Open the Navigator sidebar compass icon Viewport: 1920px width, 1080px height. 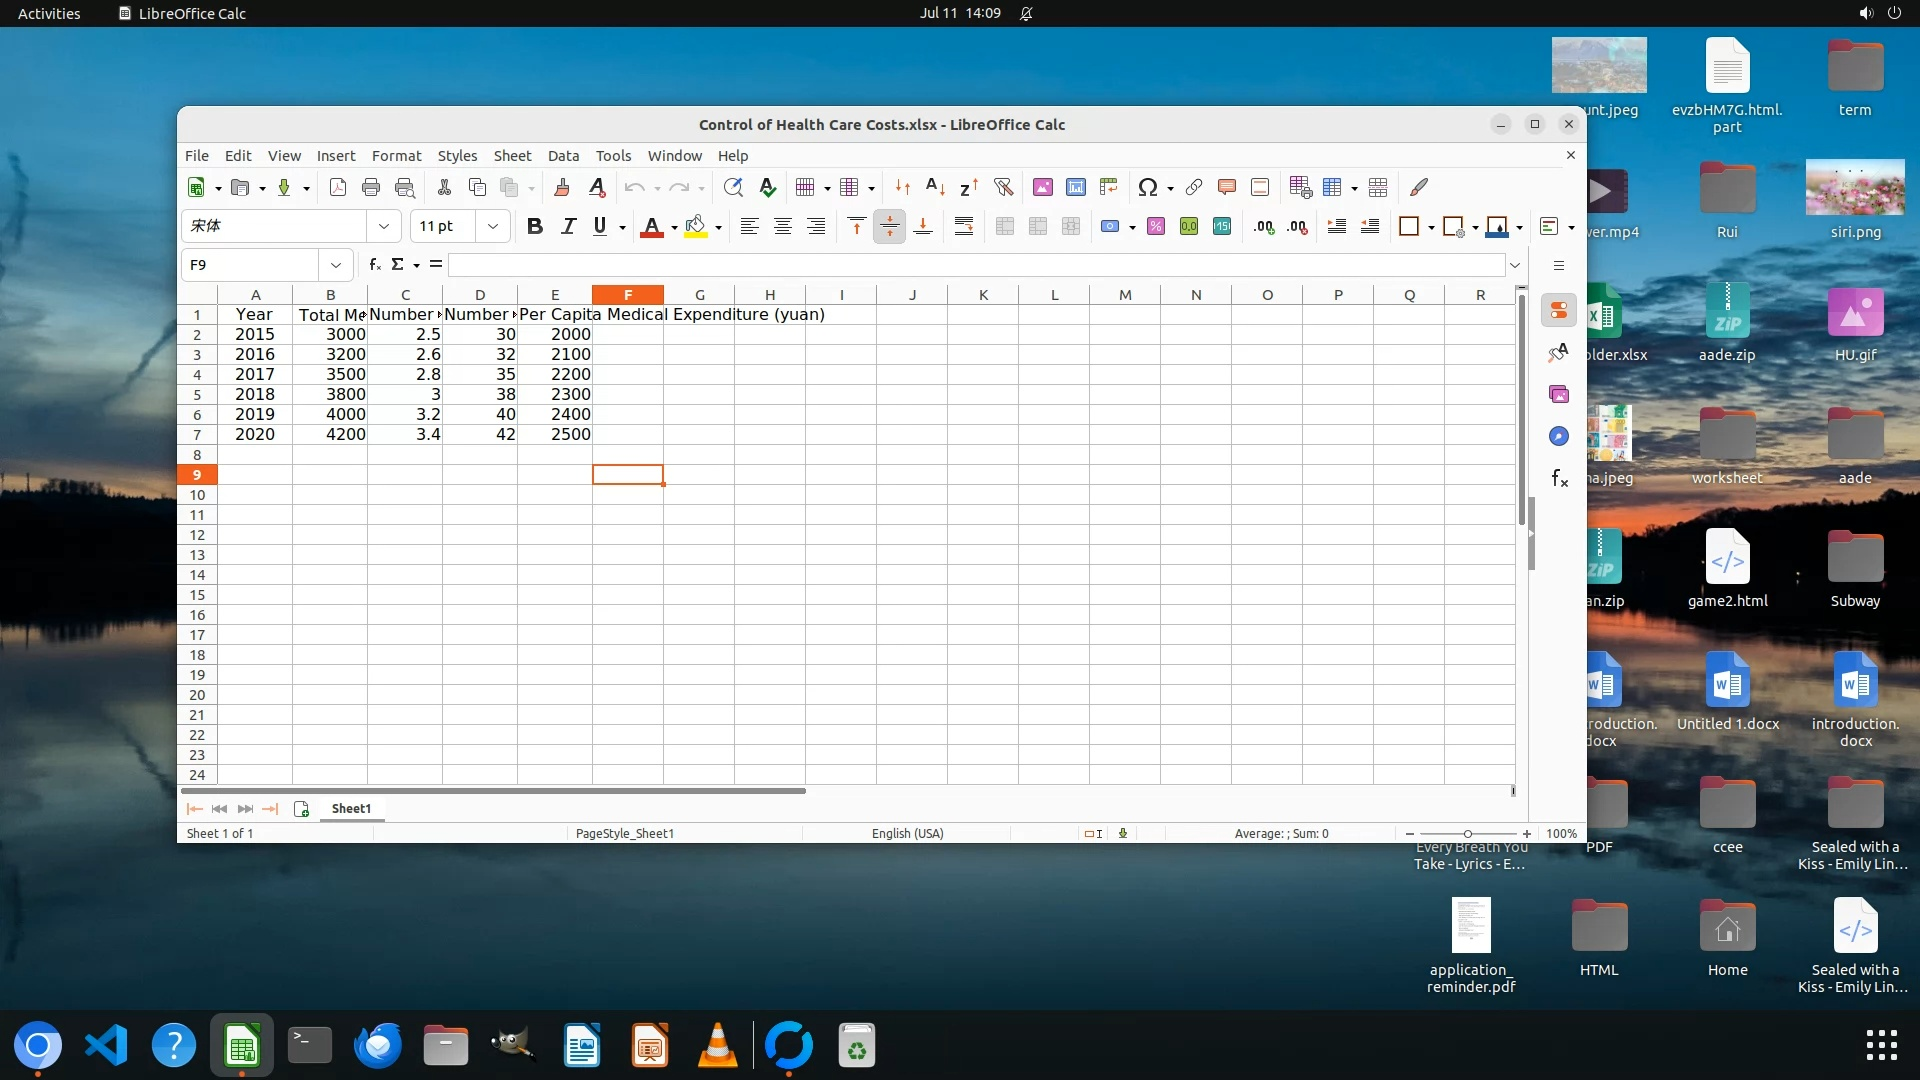1559,436
